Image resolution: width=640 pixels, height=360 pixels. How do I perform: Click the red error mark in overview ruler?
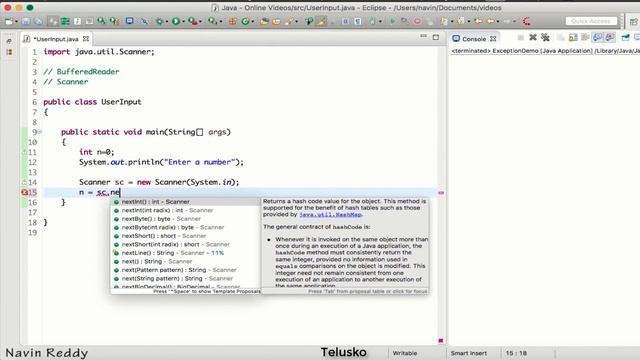441,193
